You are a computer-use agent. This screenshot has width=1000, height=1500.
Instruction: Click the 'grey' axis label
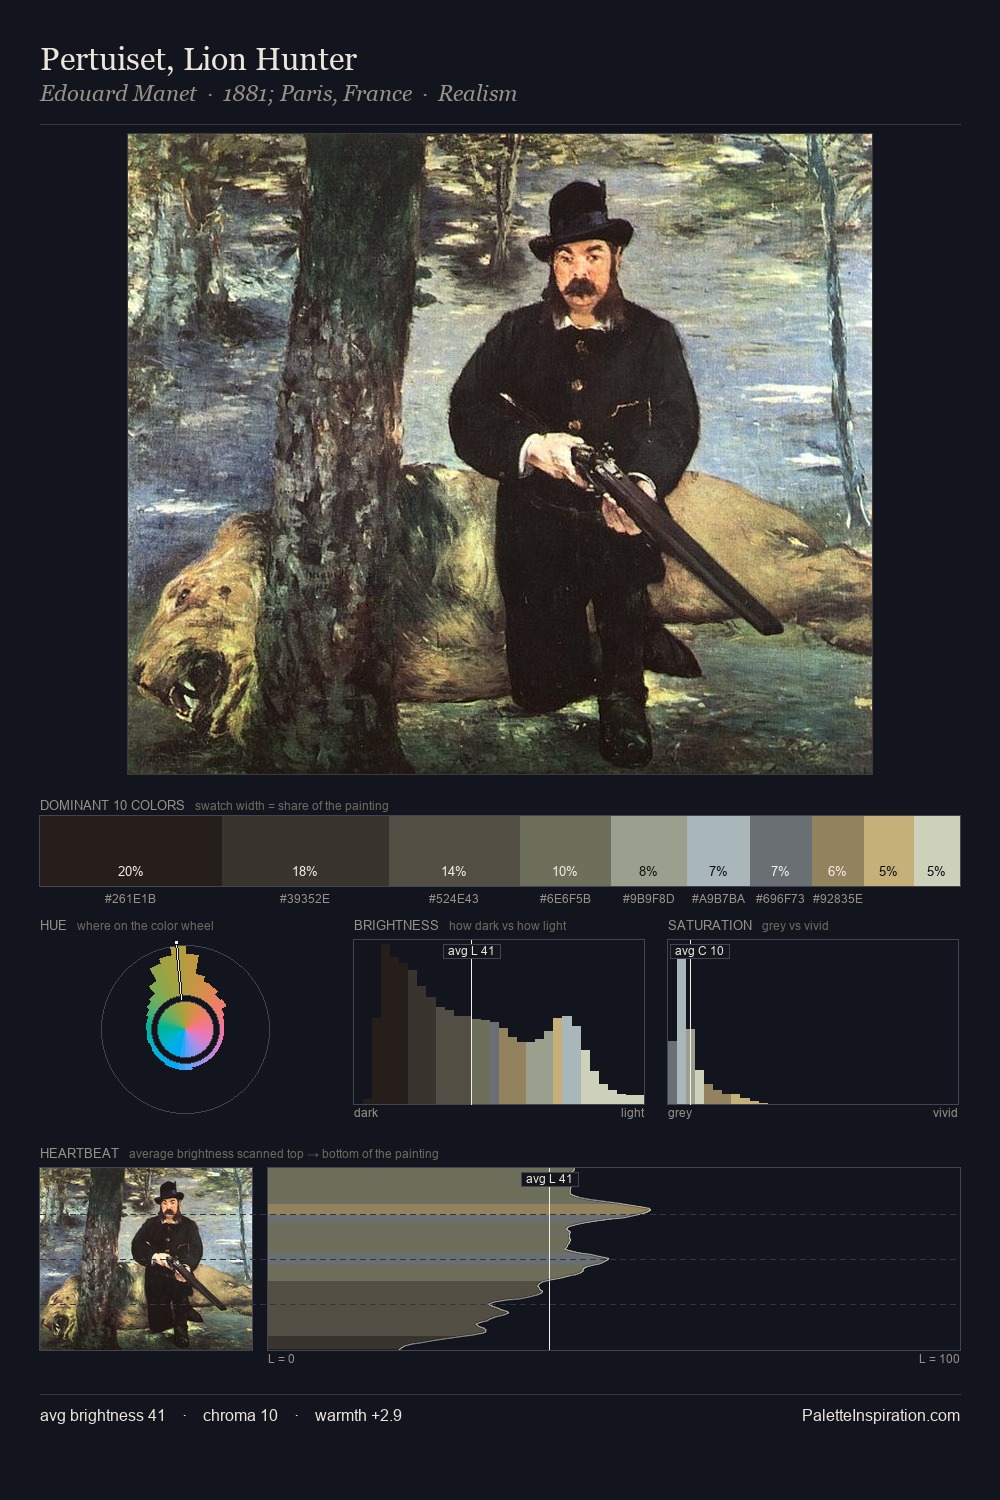click(680, 1113)
